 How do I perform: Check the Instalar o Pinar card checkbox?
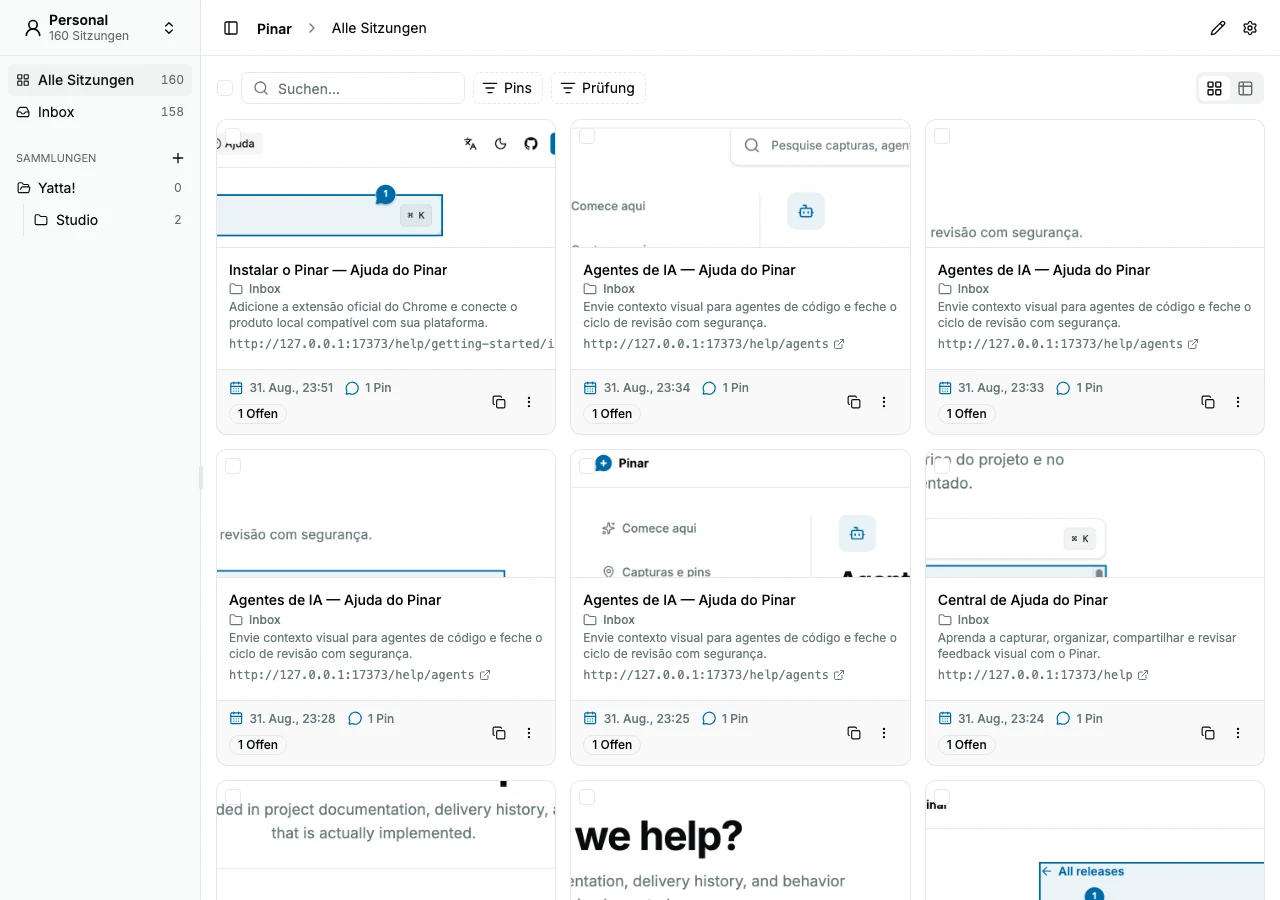coord(233,136)
